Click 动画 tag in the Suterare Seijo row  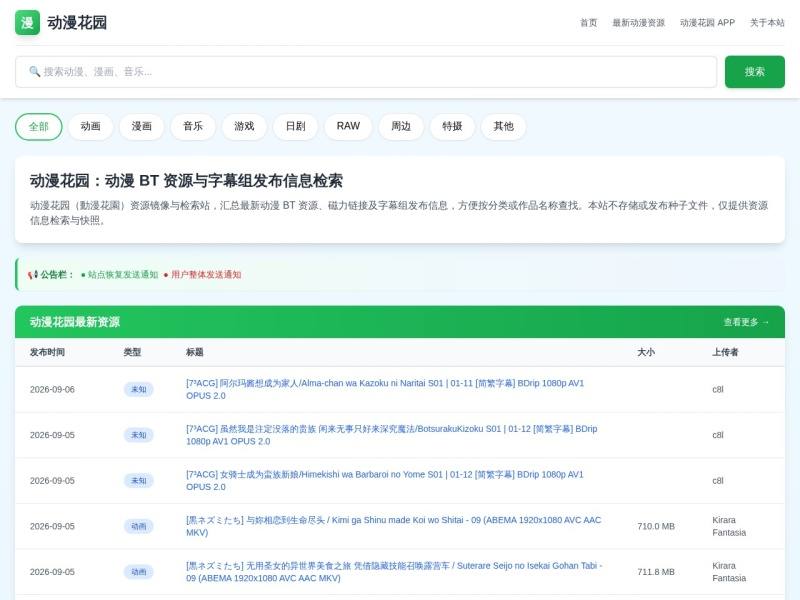[138, 571]
